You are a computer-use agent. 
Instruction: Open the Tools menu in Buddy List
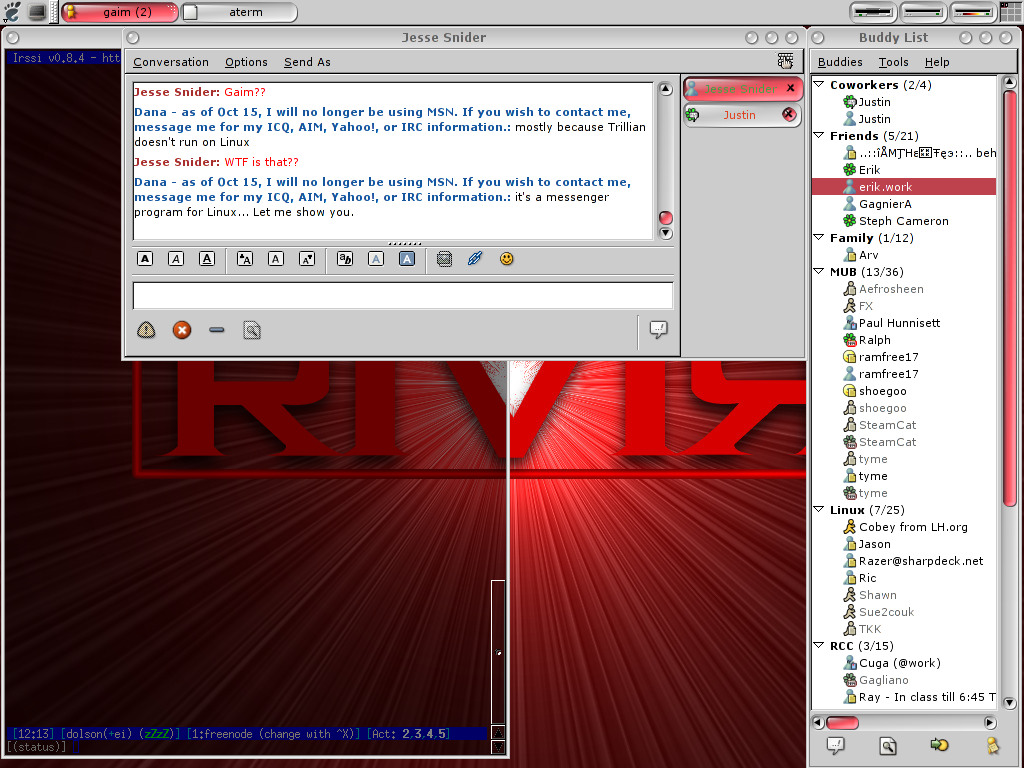click(x=893, y=62)
